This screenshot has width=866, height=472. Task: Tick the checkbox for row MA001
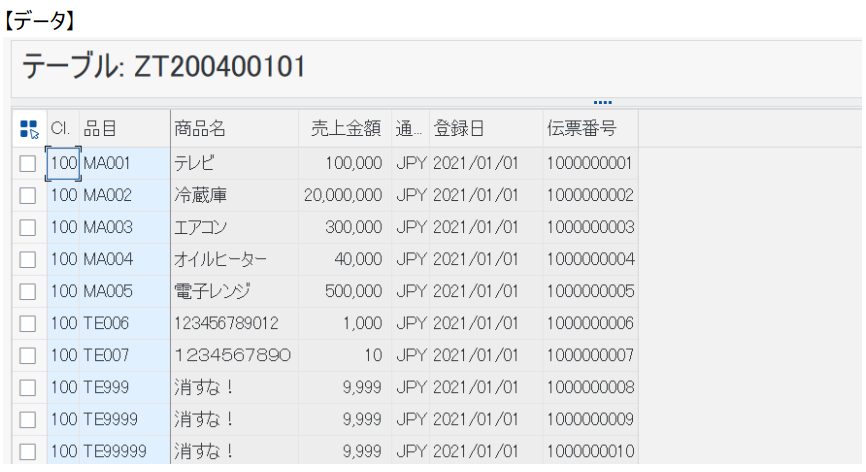click(x=28, y=163)
